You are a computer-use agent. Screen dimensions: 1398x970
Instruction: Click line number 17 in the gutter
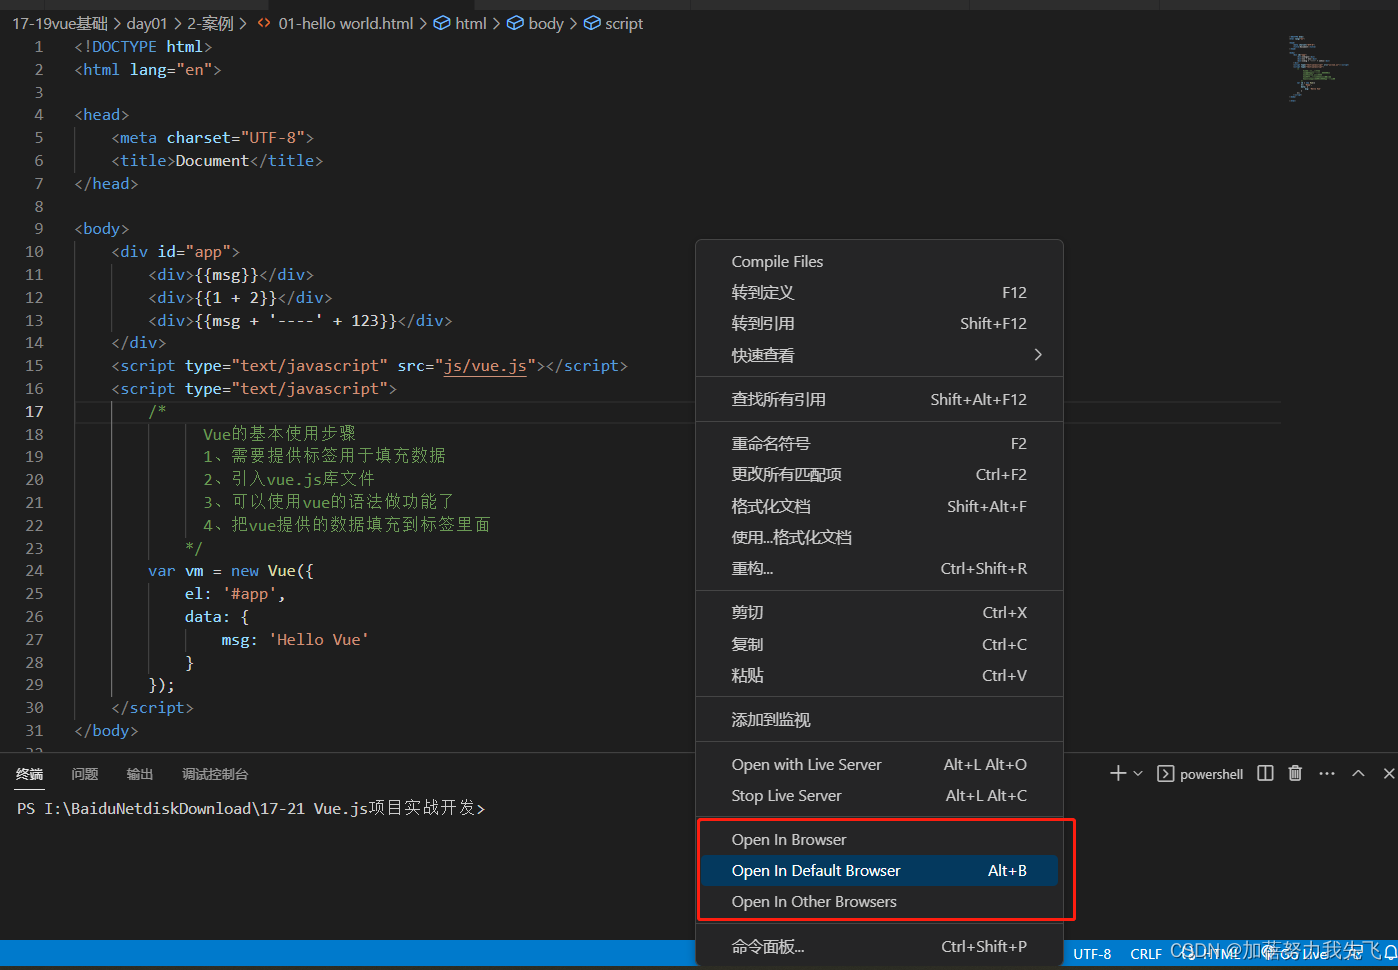(x=34, y=411)
